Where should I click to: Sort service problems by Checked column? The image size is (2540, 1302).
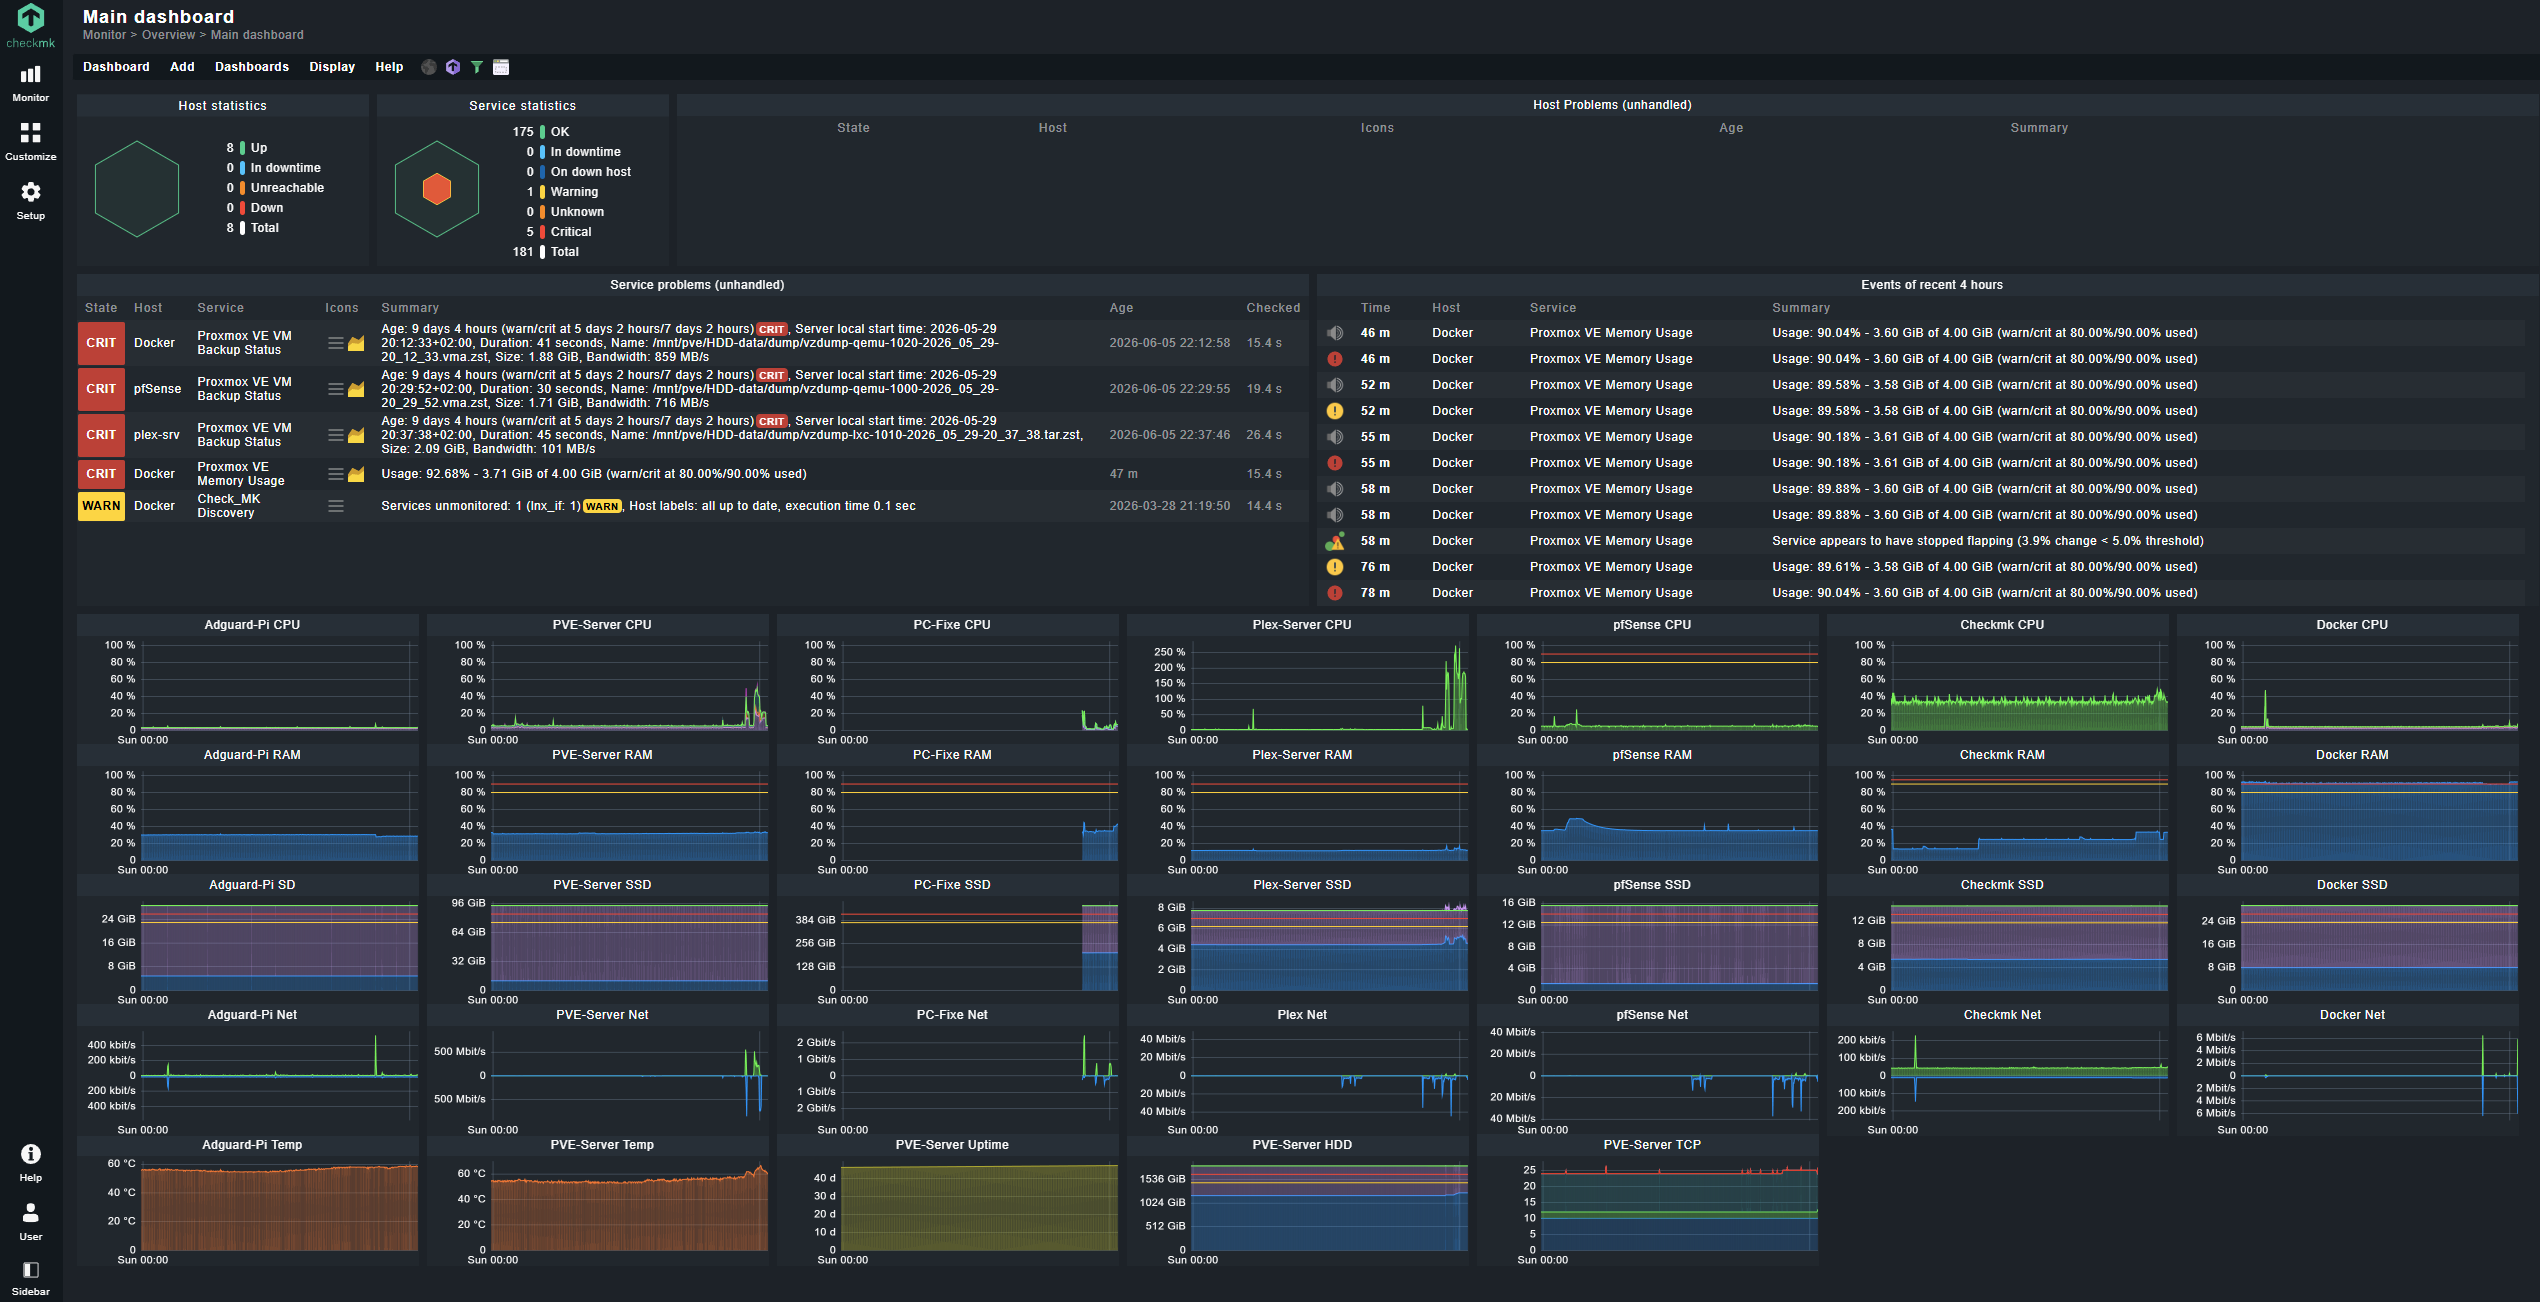pos(1273,308)
